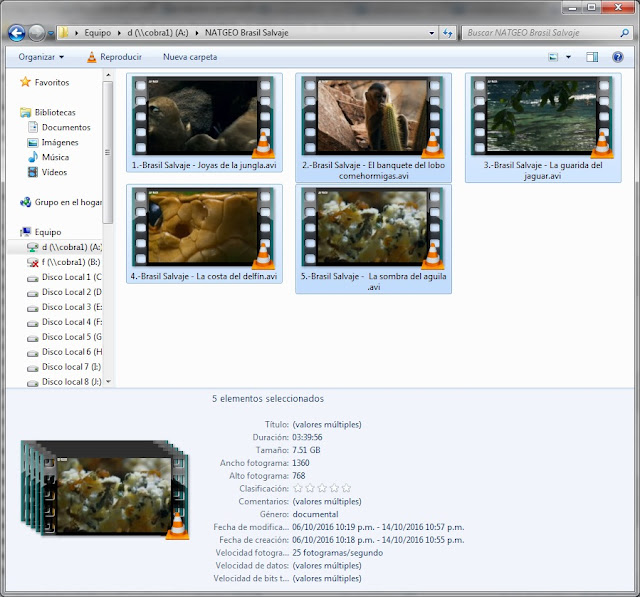The height and width of the screenshot is (597, 640).
Task: Click the search magnifier icon
Action: [x=624, y=33]
